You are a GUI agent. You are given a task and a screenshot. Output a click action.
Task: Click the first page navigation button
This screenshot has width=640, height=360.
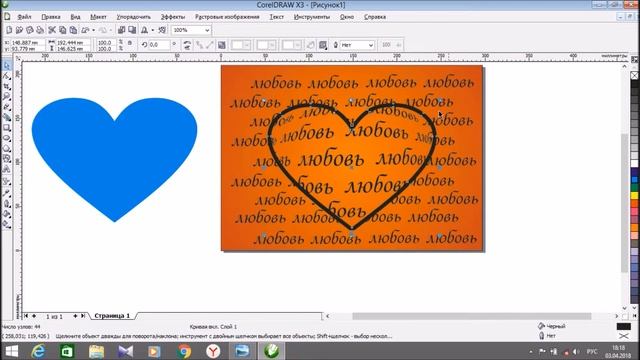(26, 316)
